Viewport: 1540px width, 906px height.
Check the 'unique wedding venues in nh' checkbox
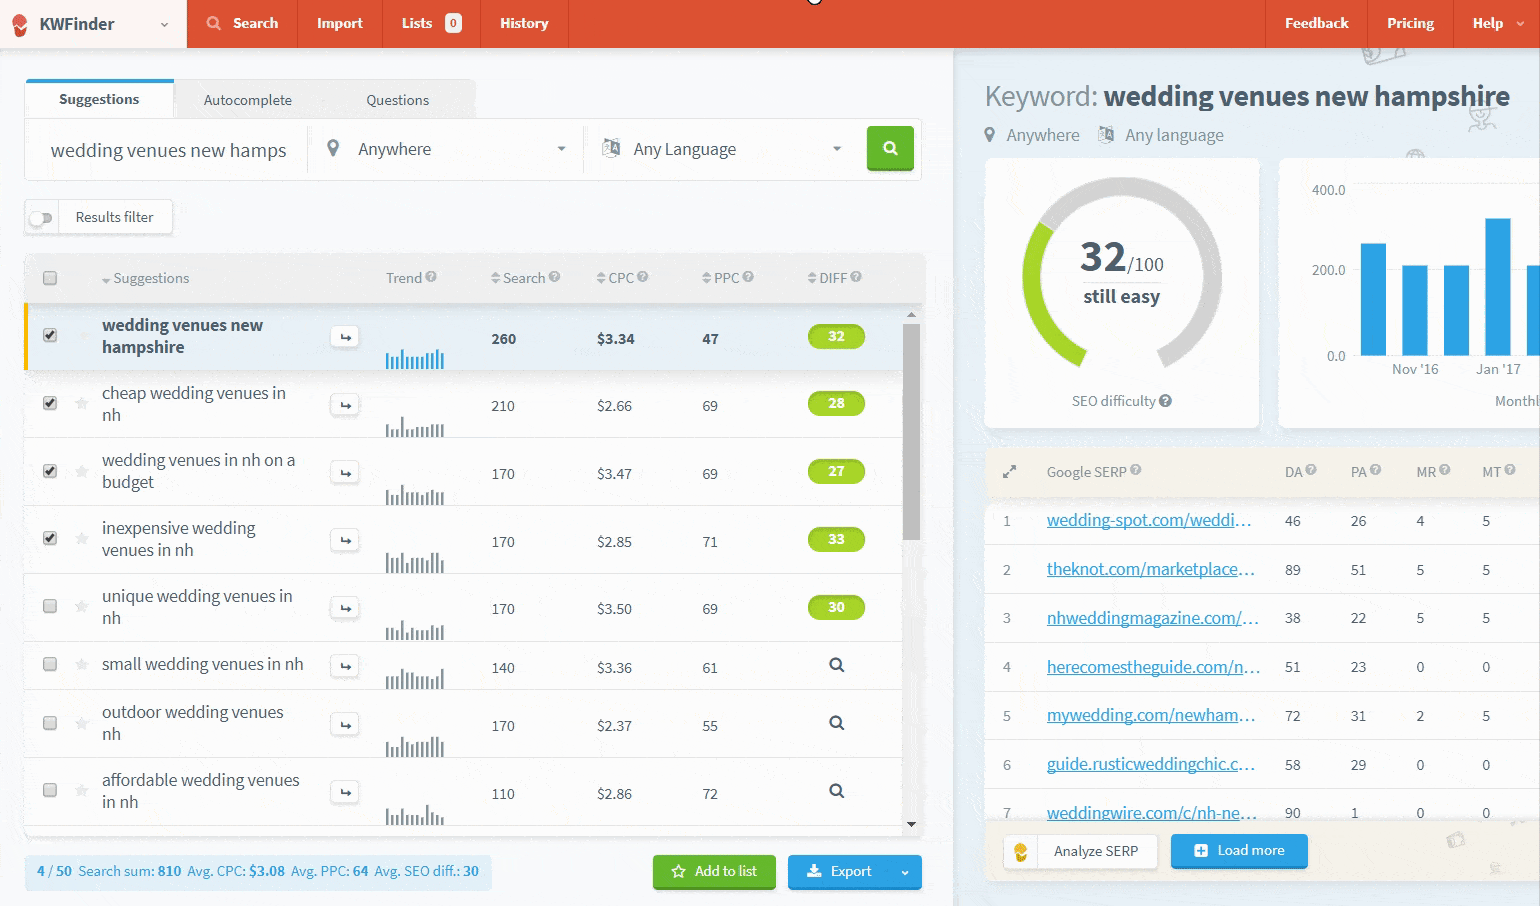pyautogui.click(x=50, y=607)
